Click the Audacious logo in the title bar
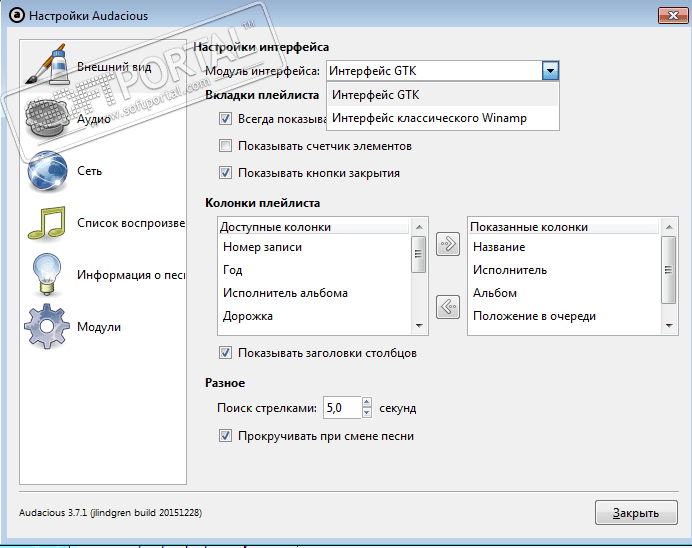Viewport: 692px width, 548px height. pyautogui.click(x=17, y=15)
